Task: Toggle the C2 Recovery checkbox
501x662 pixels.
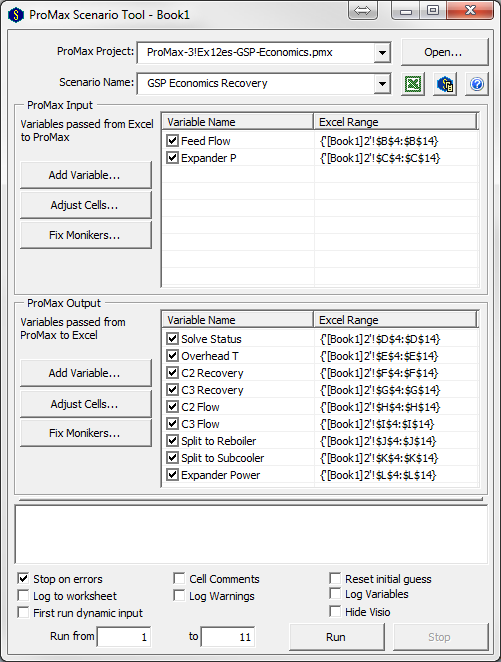Action: pyautogui.click(x=172, y=373)
